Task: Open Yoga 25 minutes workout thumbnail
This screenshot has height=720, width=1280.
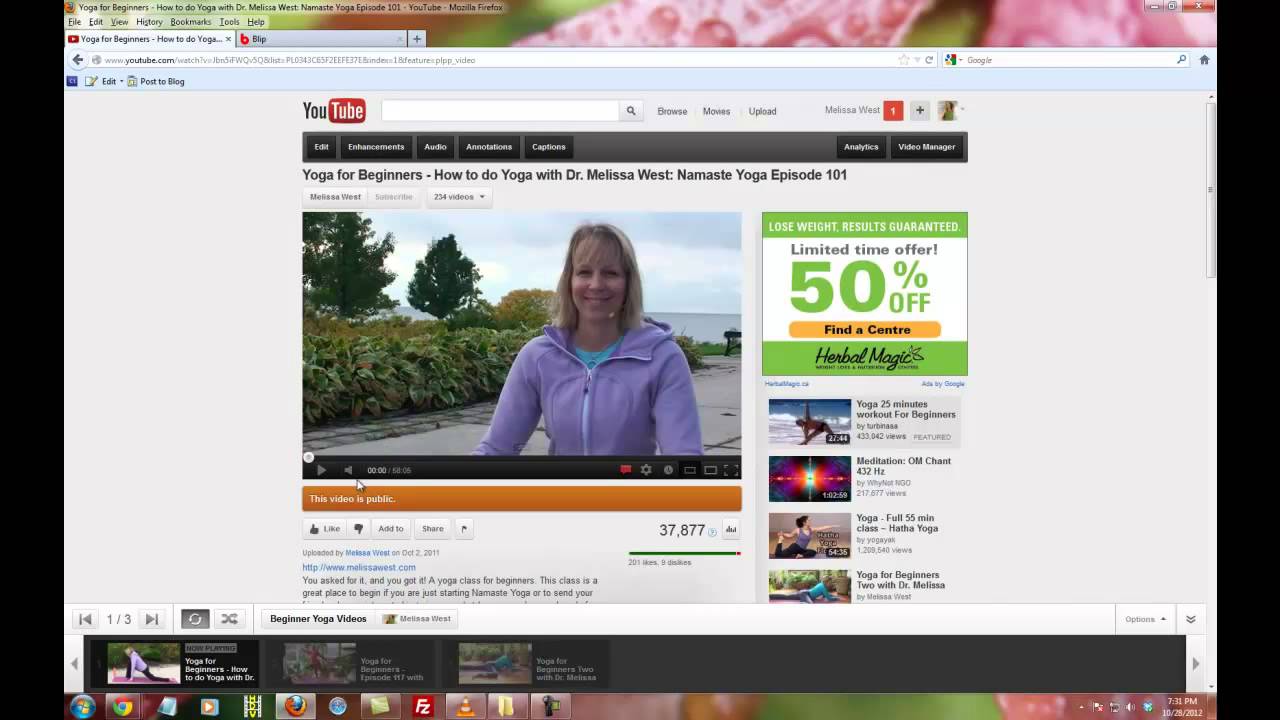Action: pyautogui.click(x=810, y=421)
